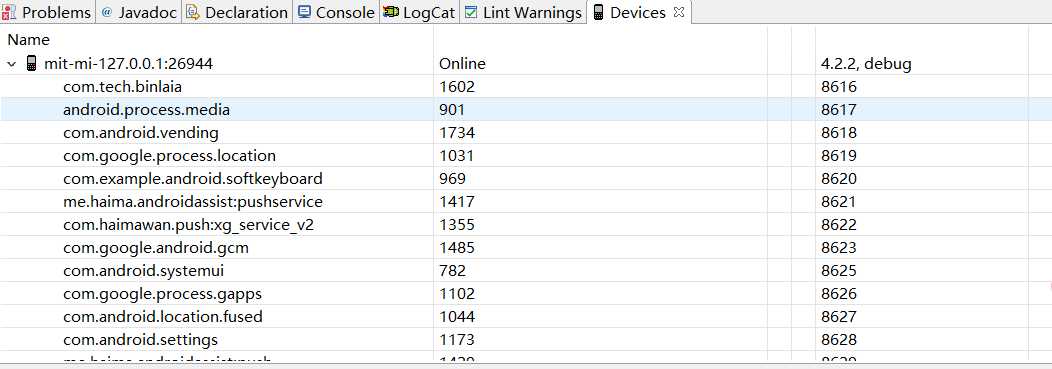Click port number 8616
Viewport: 1052px width, 369px height.
839,87
